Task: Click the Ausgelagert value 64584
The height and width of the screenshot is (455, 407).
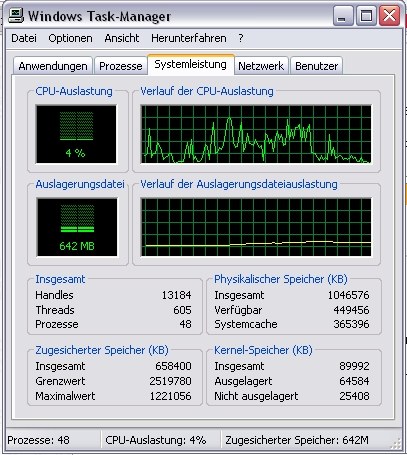Action: coord(354,381)
